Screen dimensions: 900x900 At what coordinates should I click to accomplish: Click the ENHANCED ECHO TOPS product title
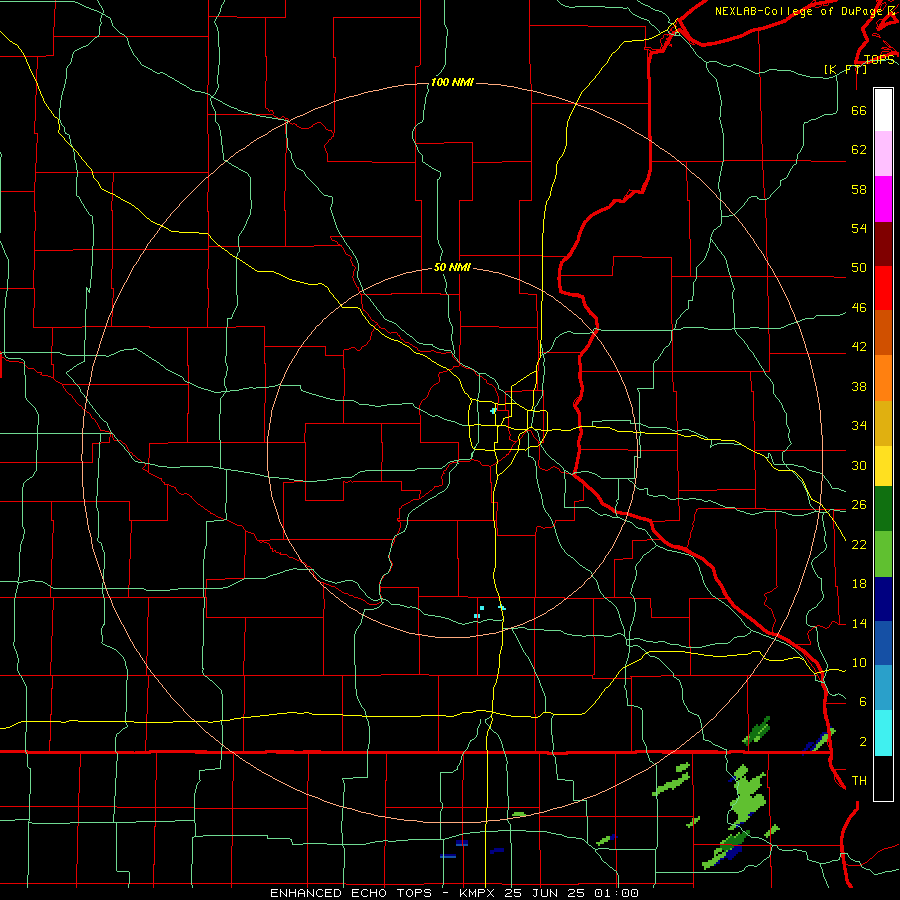click(350, 893)
